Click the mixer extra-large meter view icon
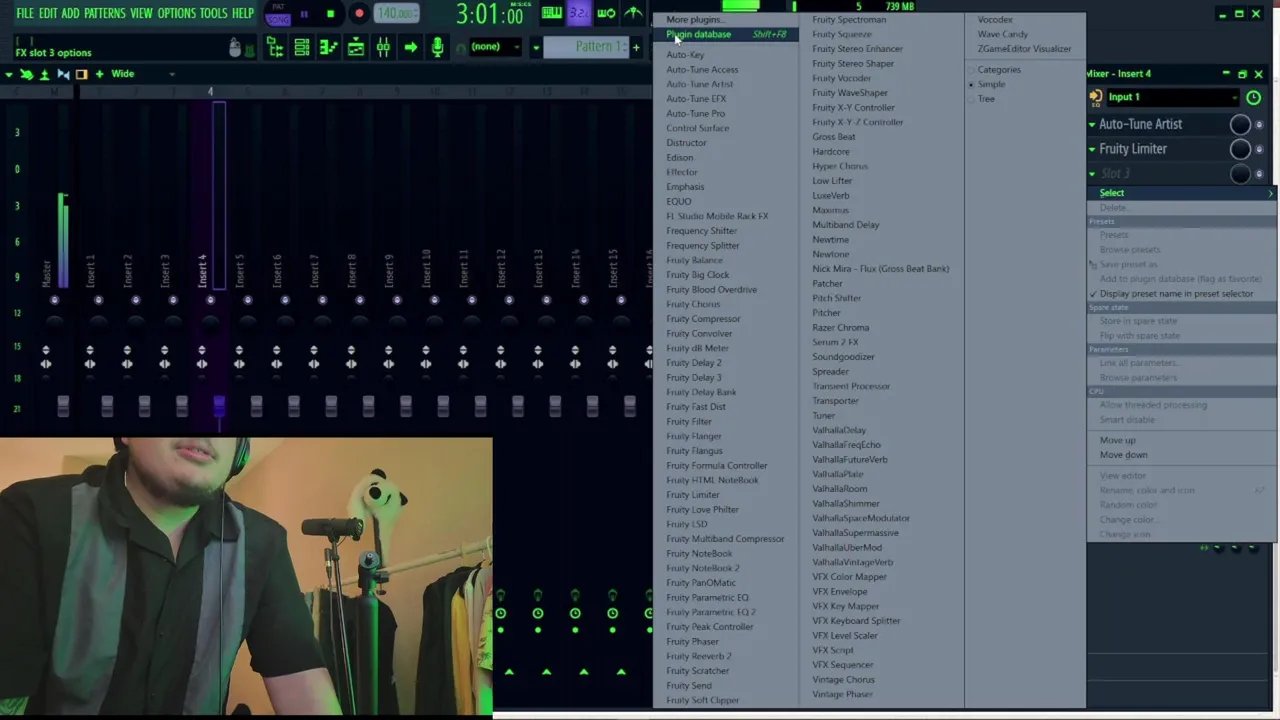Viewport: 1280px width, 720px height. click(81, 74)
